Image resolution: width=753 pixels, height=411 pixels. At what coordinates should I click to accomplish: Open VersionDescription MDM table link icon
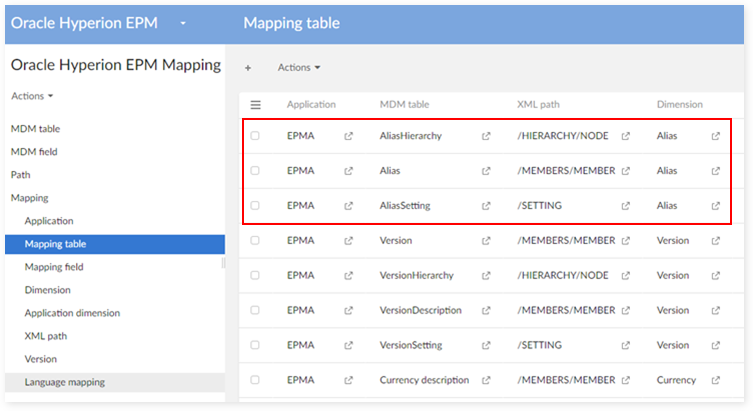[x=486, y=310]
